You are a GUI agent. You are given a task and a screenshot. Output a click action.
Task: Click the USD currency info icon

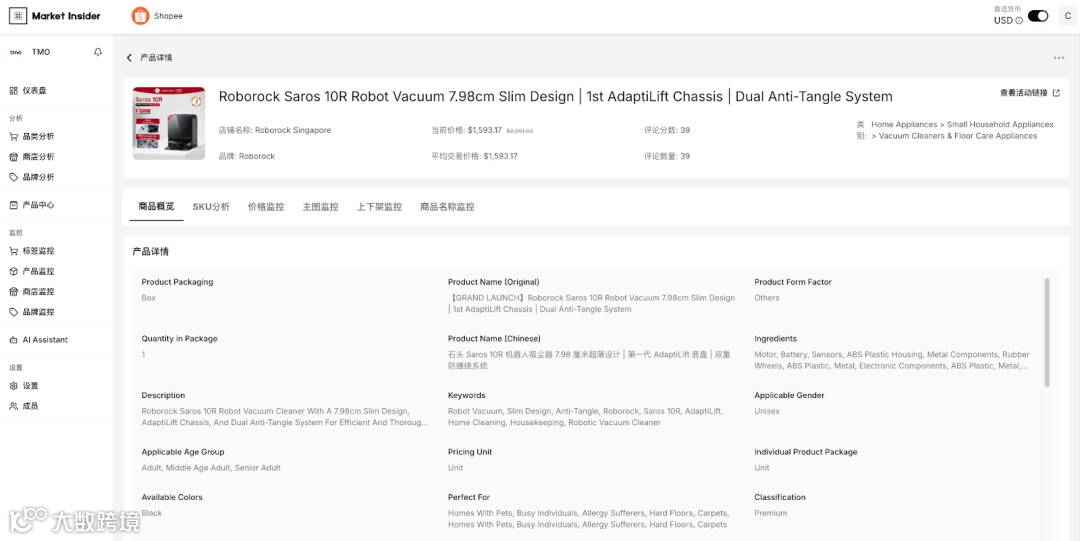point(1019,21)
